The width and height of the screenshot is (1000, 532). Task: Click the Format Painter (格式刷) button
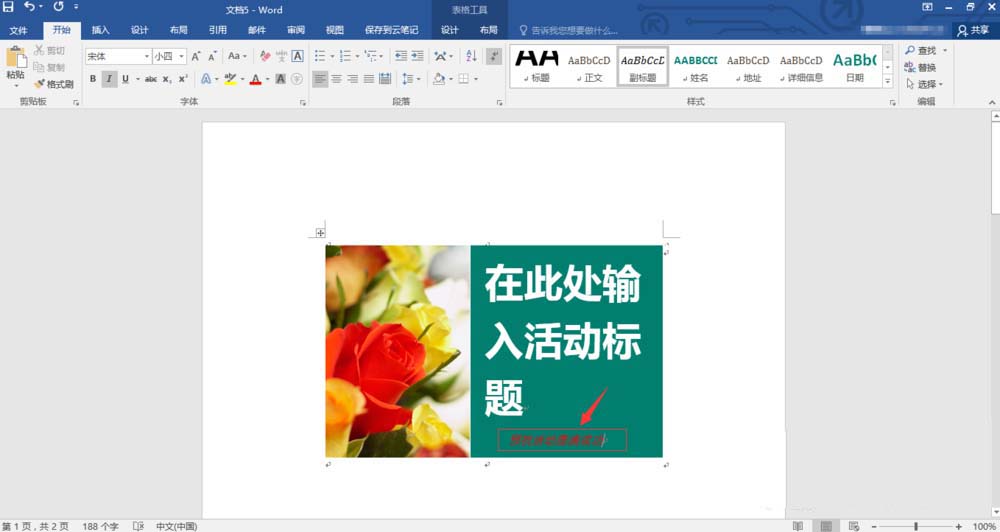point(53,84)
